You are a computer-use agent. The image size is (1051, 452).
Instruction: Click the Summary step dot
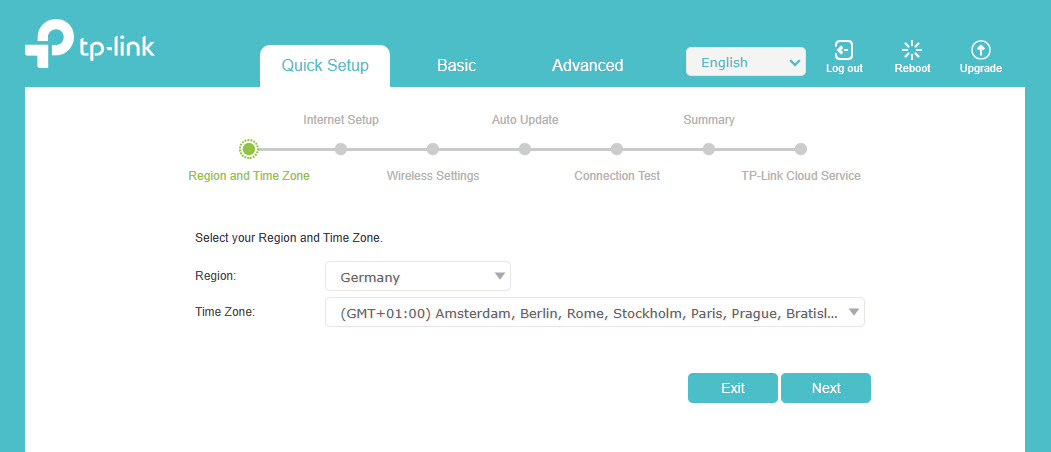coord(709,149)
